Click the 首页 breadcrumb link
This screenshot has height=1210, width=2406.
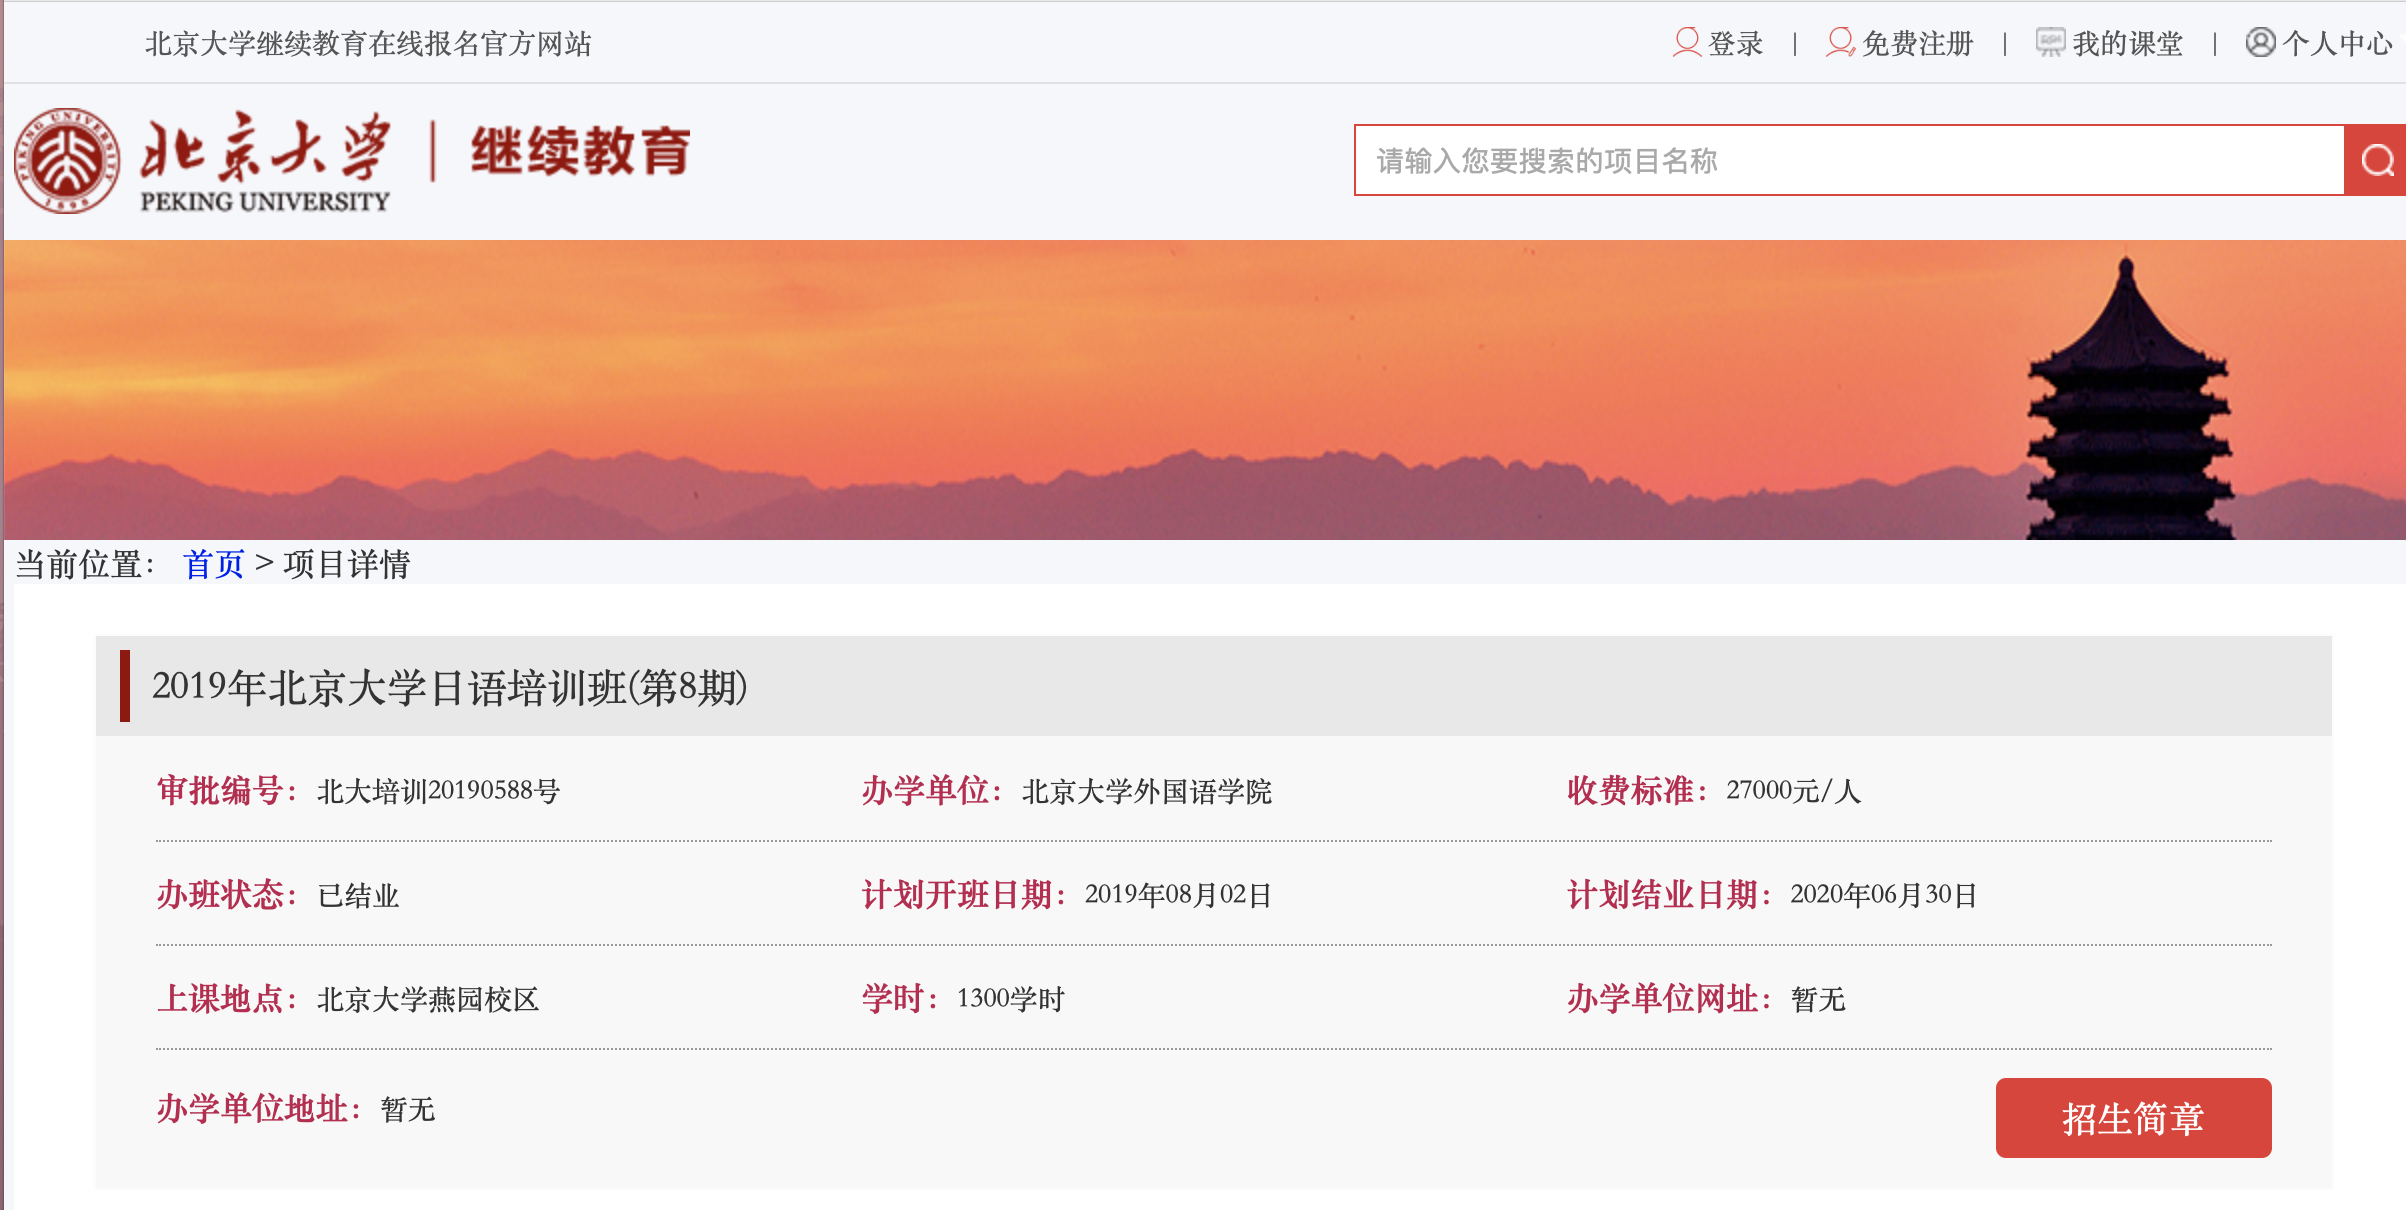tap(213, 564)
